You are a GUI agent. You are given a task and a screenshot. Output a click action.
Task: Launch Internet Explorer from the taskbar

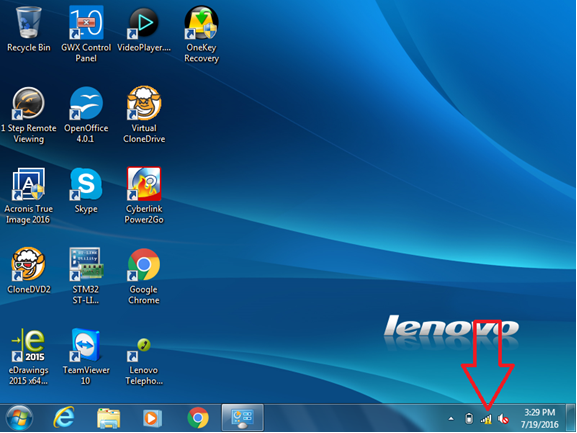64,418
